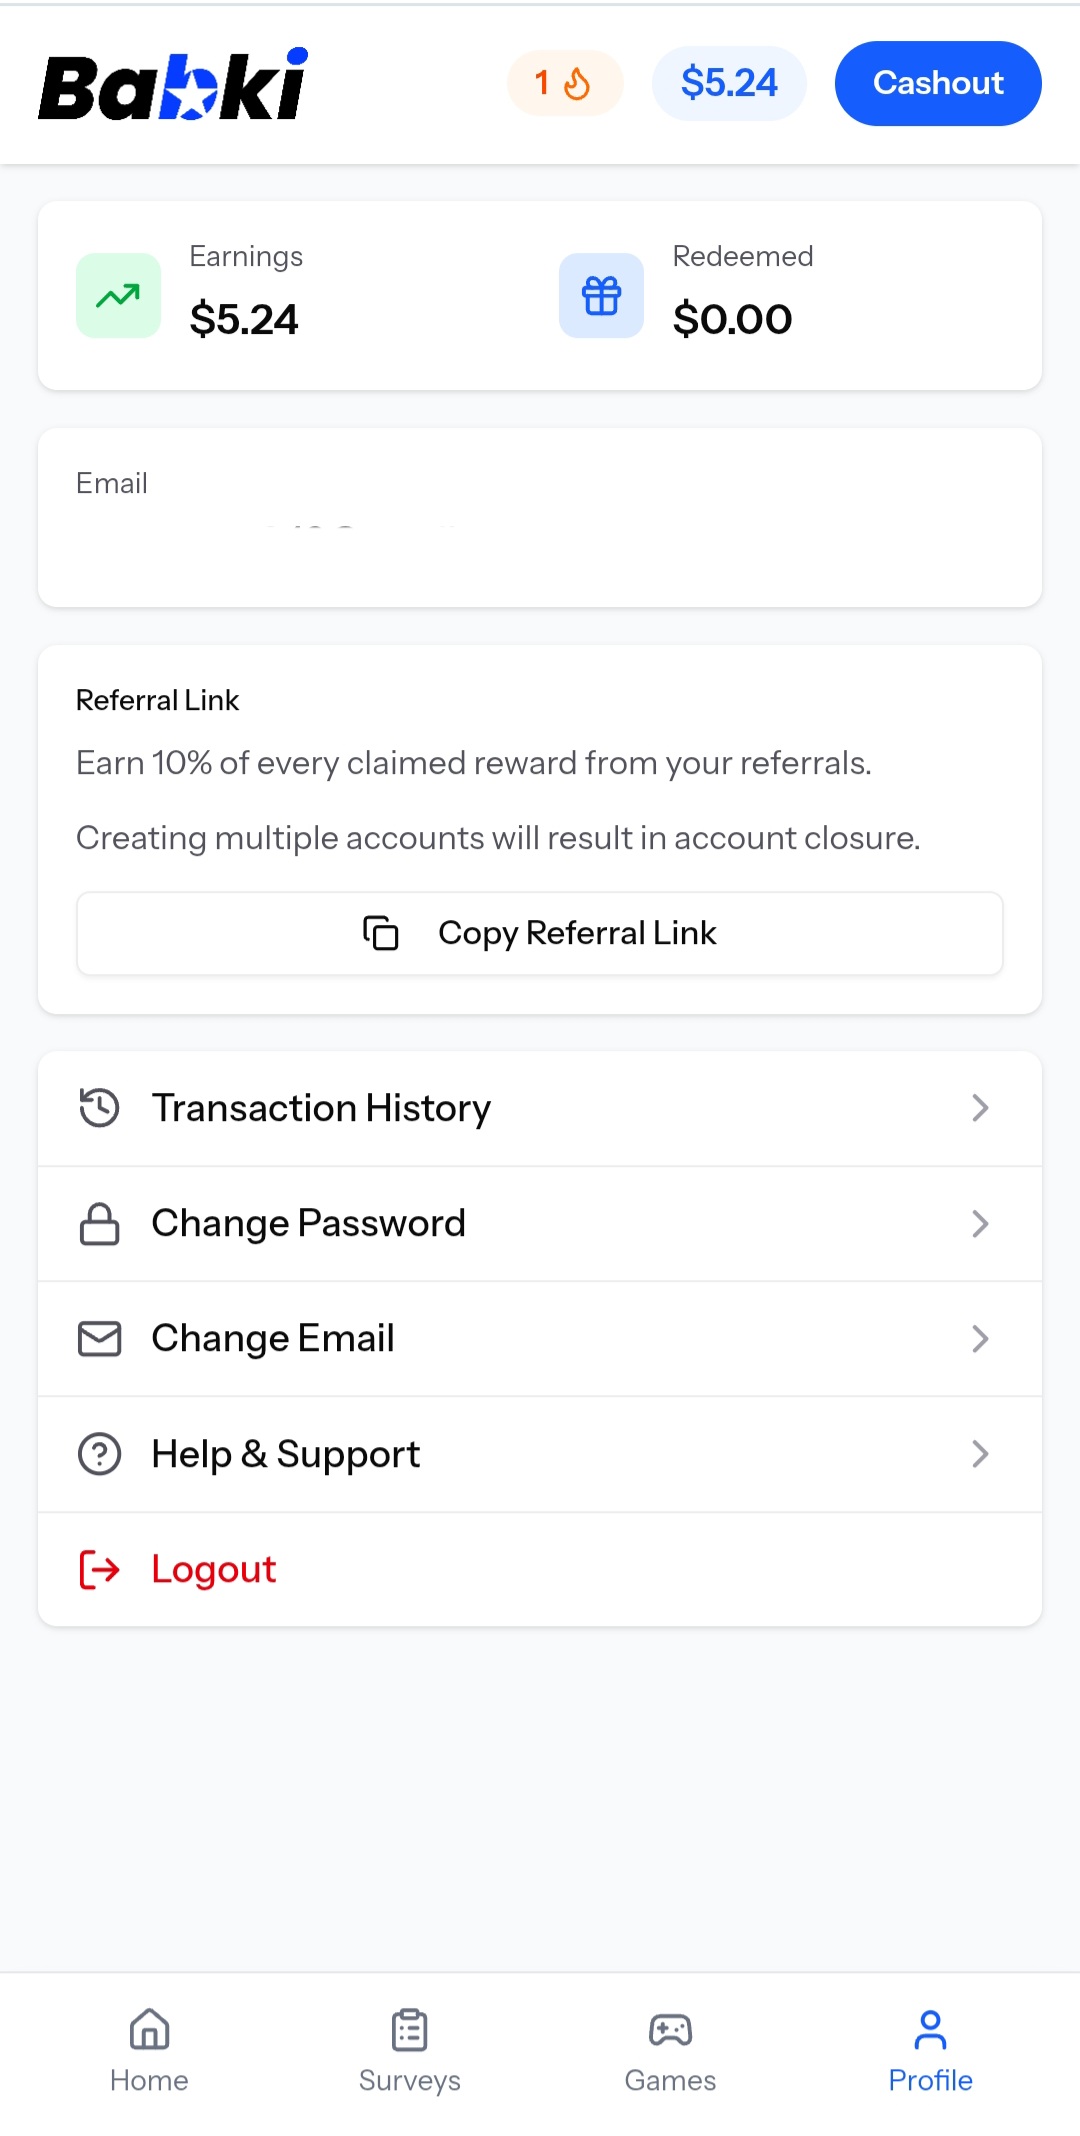Expand Help & Support chevron

tap(980, 1454)
